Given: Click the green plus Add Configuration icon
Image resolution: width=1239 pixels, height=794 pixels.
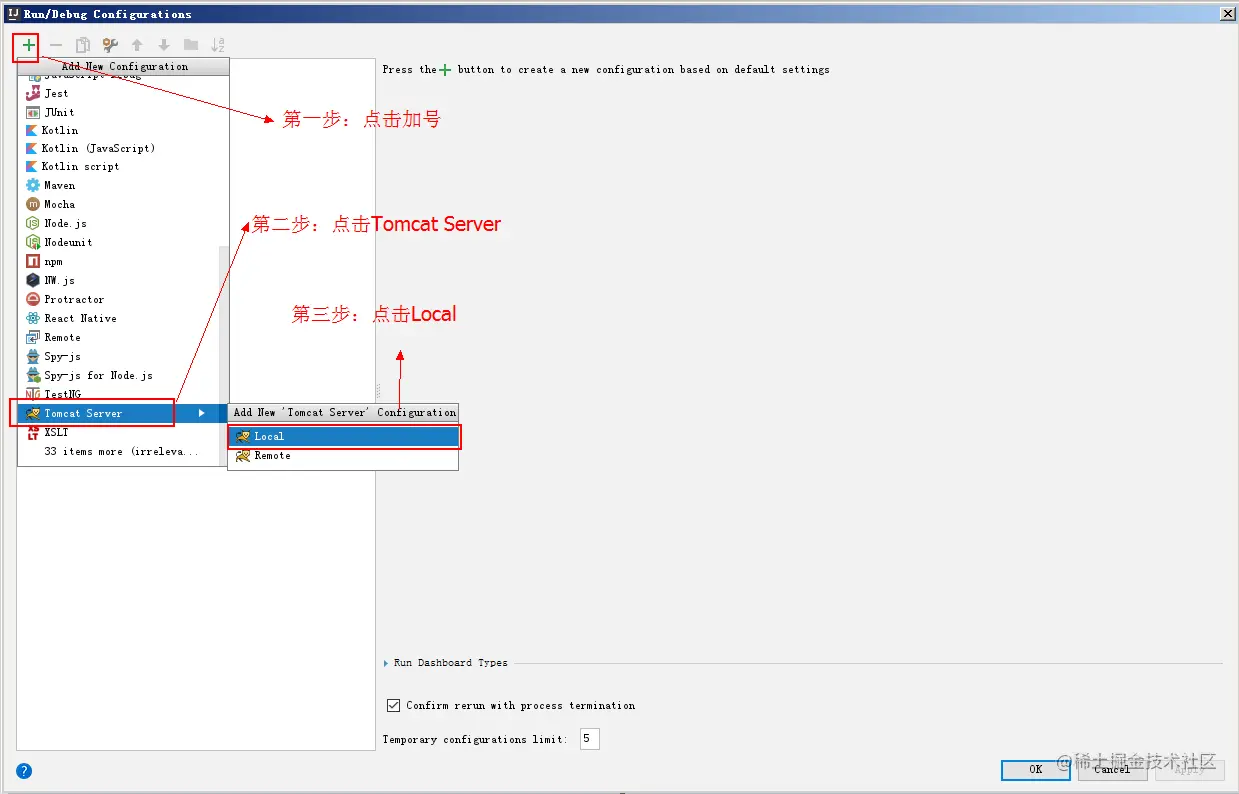Looking at the screenshot, I should pos(28,45).
